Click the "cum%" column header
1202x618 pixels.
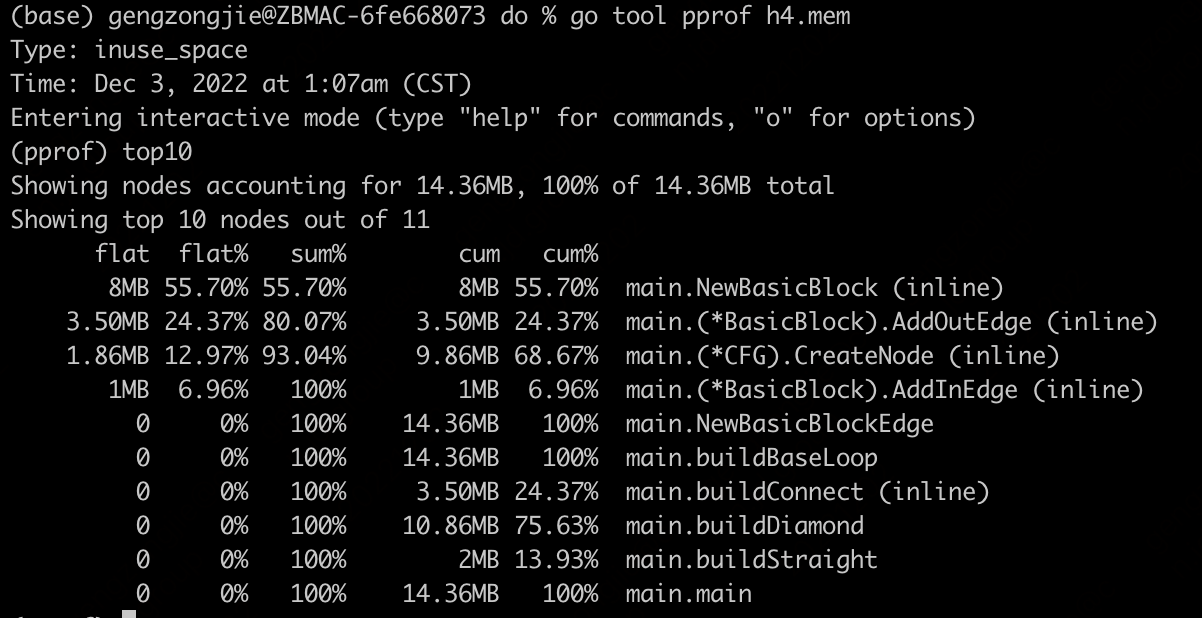570,254
